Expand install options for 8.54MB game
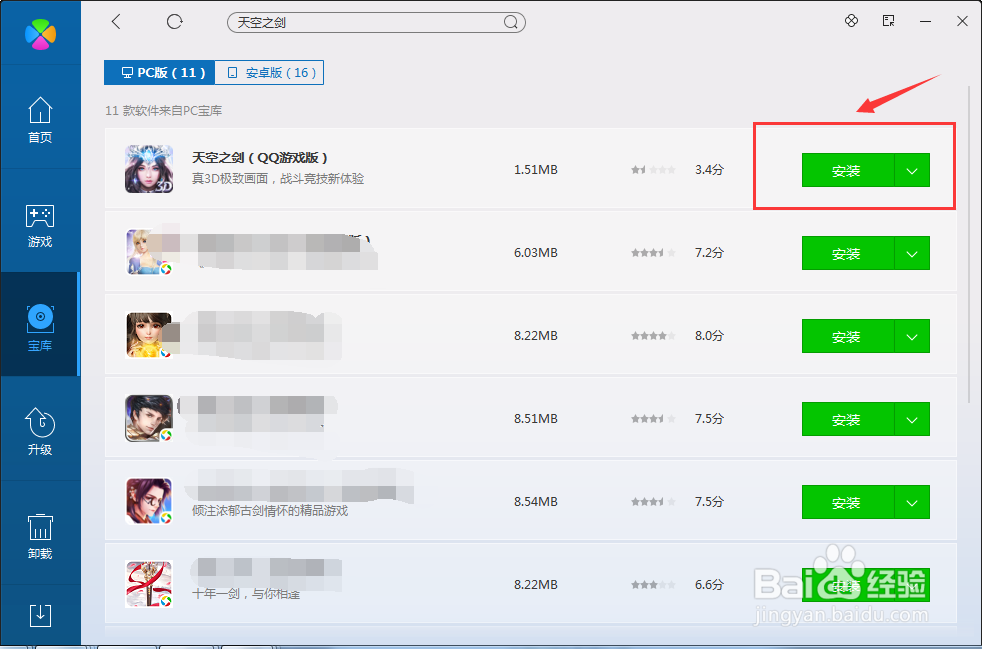 (912, 502)
